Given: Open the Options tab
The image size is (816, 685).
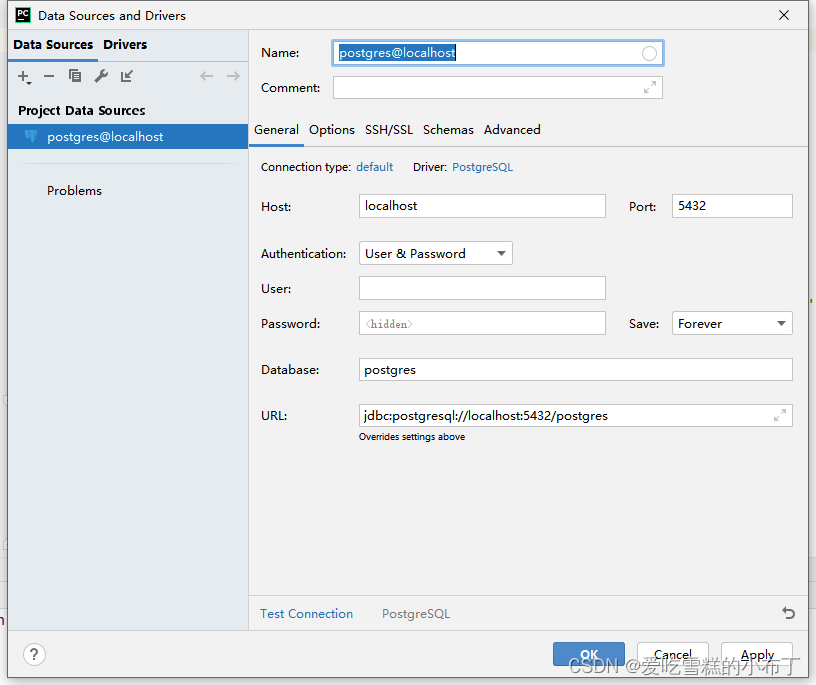Looking at the screenshot, I should coord(332,130).
